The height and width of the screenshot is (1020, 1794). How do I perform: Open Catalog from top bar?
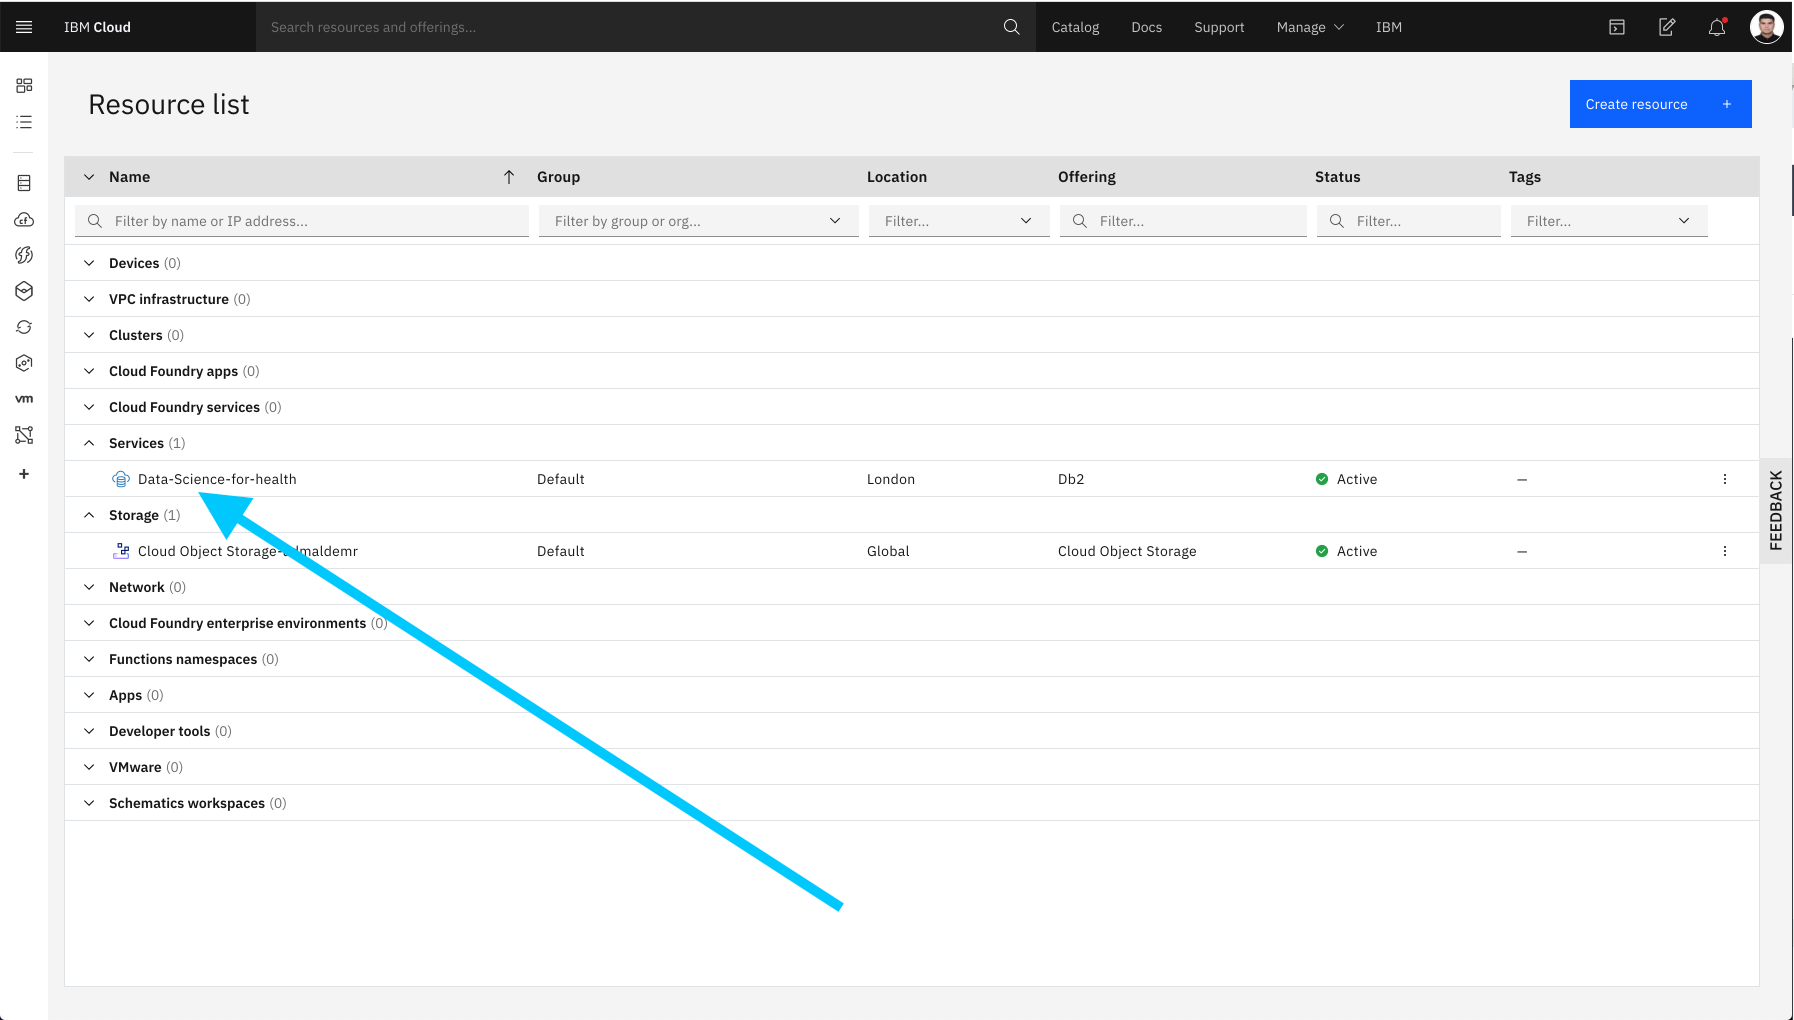click(x=1075, y=27)
